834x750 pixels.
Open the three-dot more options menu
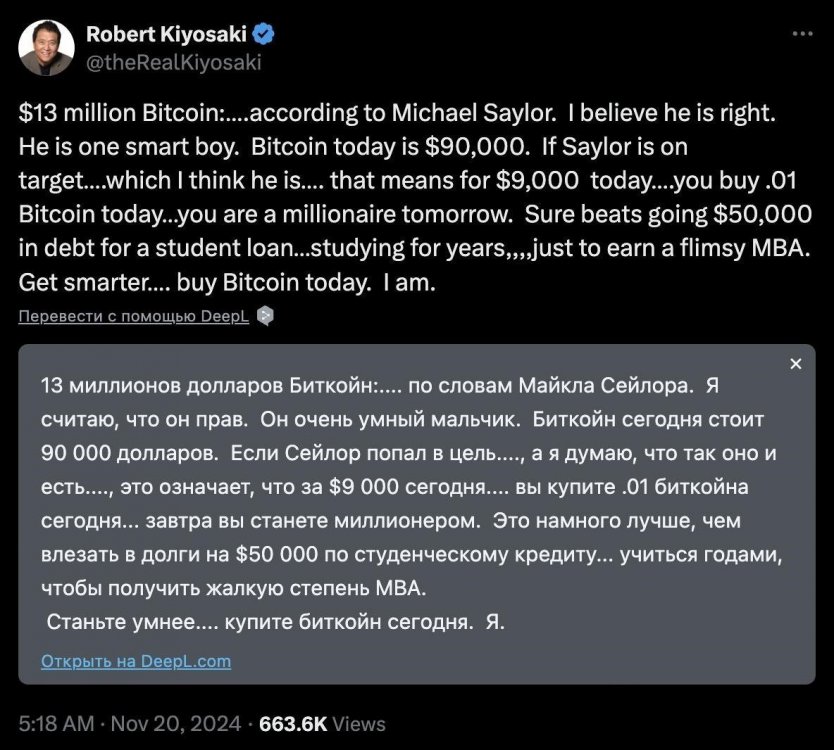[802, 33]
